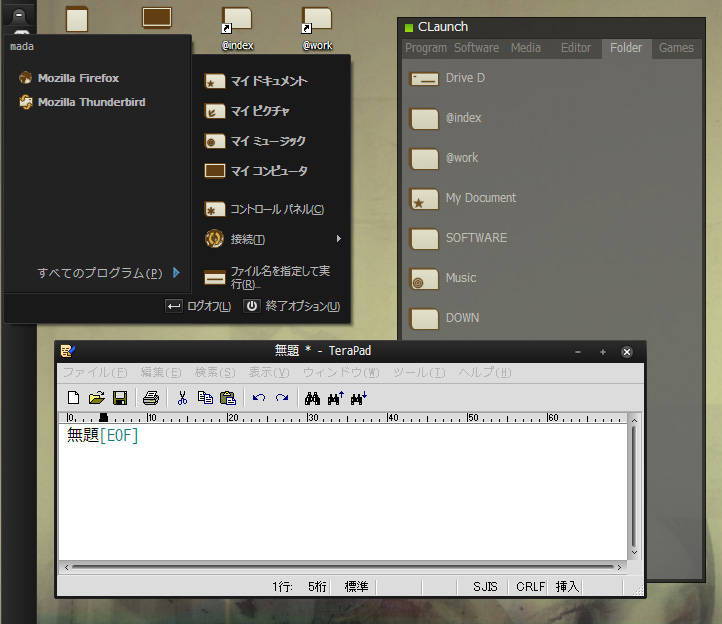The width and height of the screenshot is (722, 624).
Task: Expand すべてのプログラム in the start menu
Action: pyautogui.click(x=109, y=273)
